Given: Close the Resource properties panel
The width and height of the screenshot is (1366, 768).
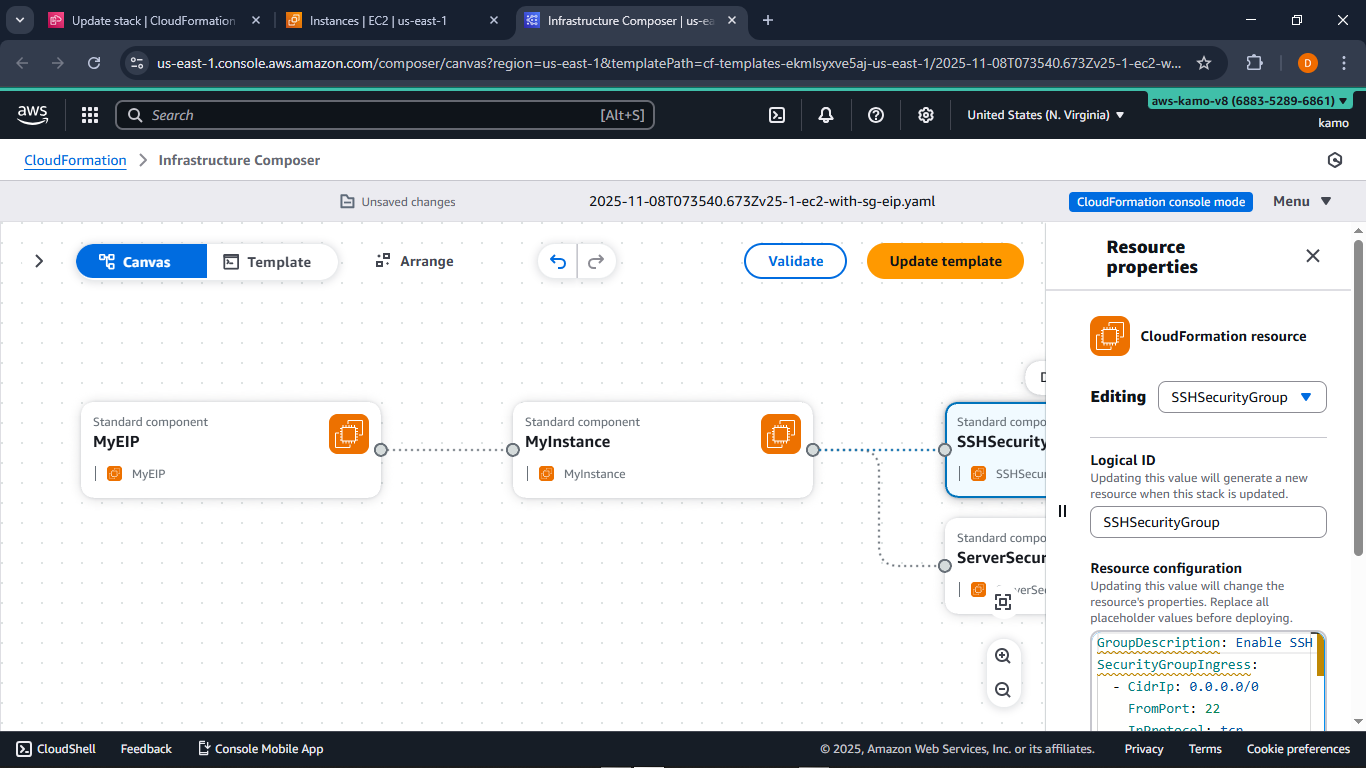Looking at the screenshot, I should click(1313, 256).
